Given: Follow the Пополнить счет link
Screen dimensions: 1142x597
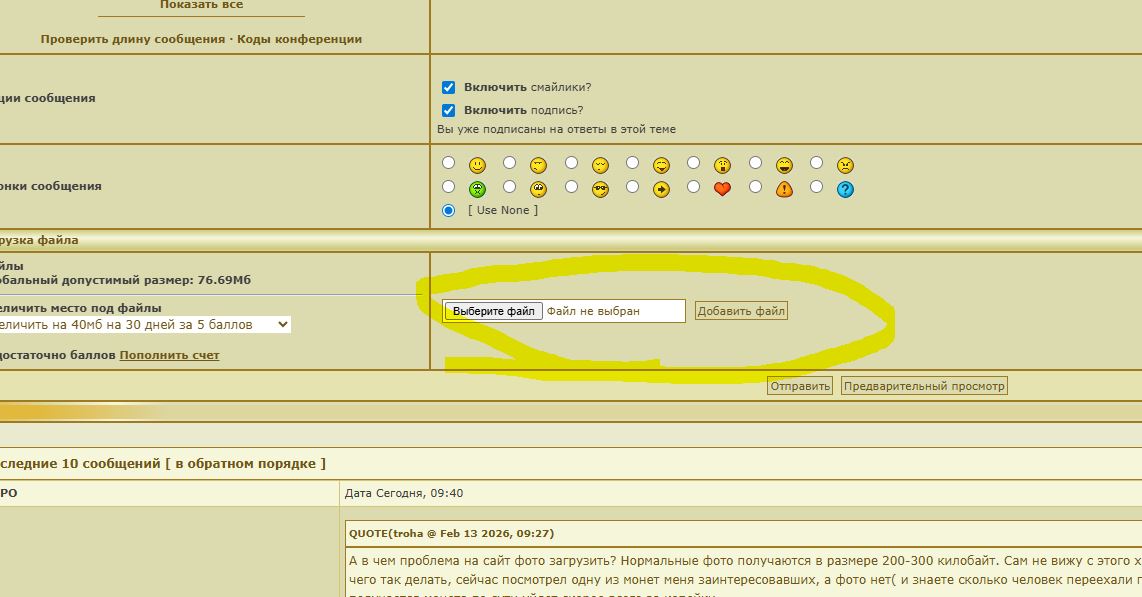Looking at the screenshot, I should [x=169, y=355].
